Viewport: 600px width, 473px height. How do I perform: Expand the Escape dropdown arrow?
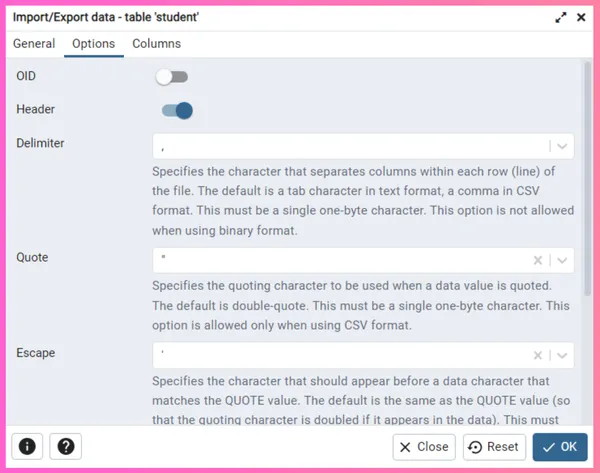click(562, 356)
